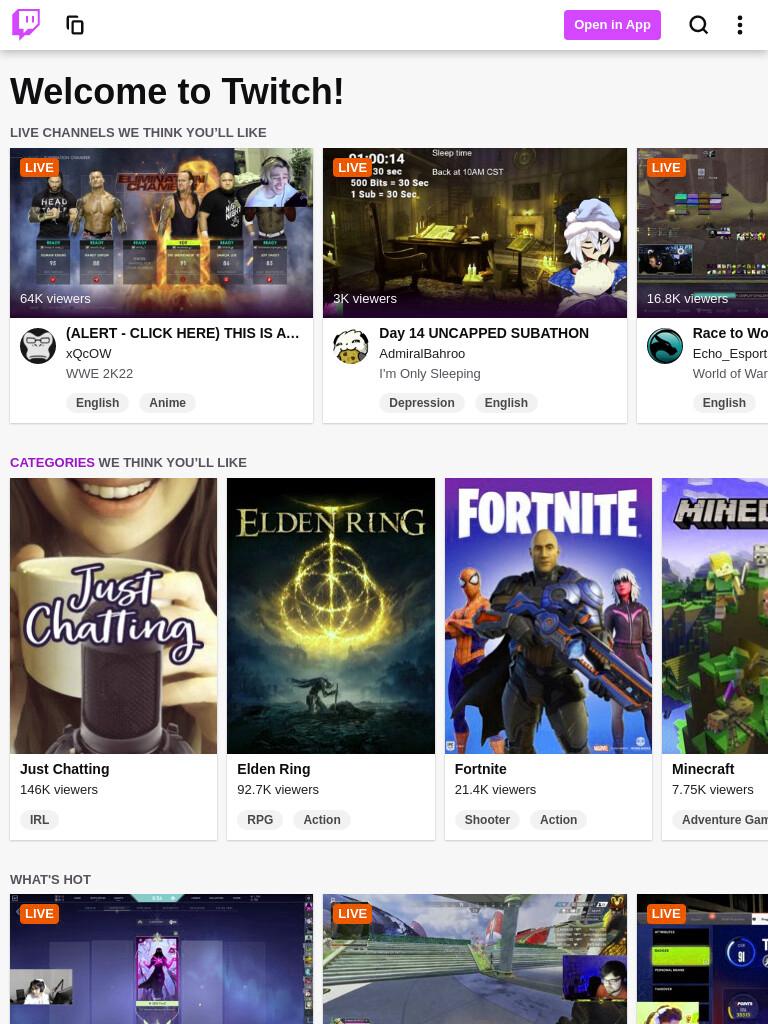Click the Echo_Esports channel name
The width and height of the screenshot is (768, 1024).
tap(730, 353)
